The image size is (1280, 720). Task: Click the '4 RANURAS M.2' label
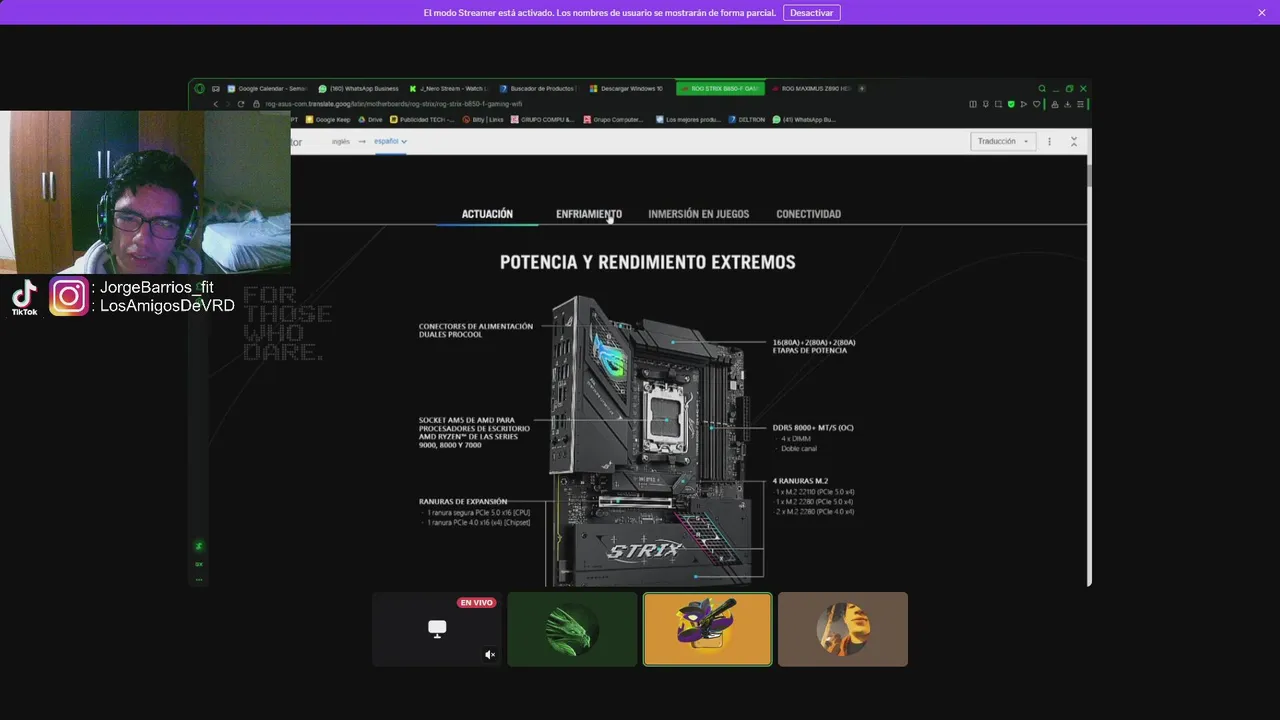click(x=800, y=481)
